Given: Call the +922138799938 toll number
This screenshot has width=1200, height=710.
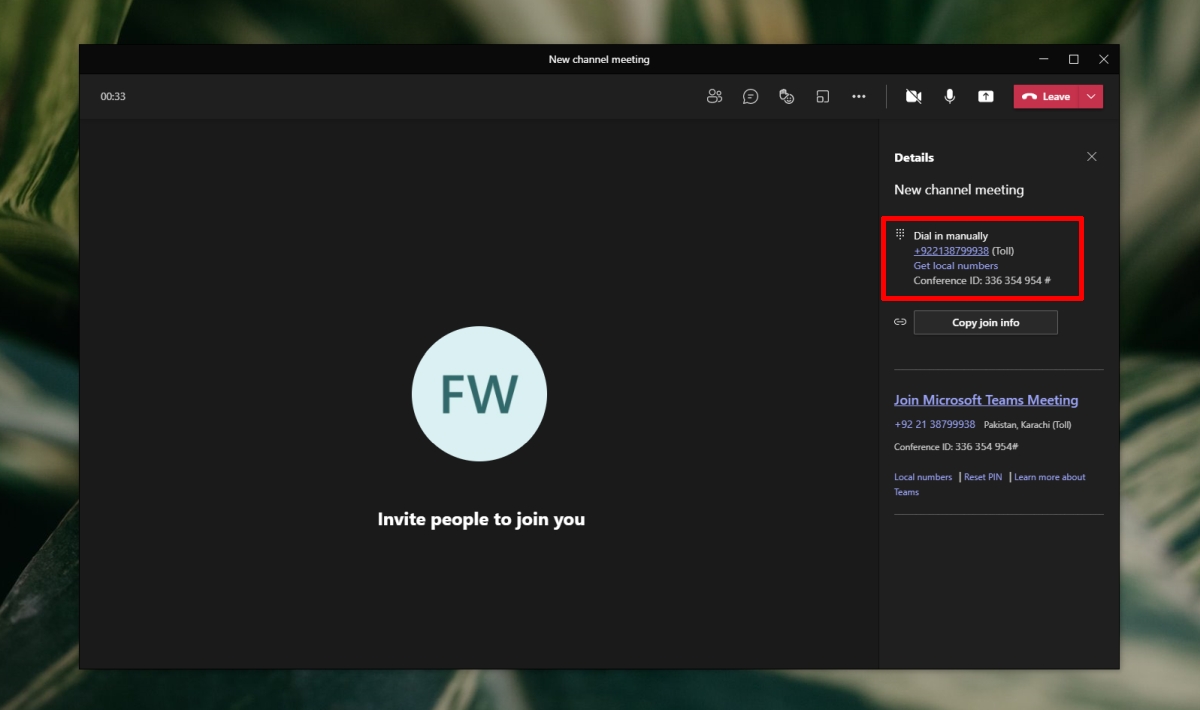Looking at the screenshot, I should pos(951,251).
